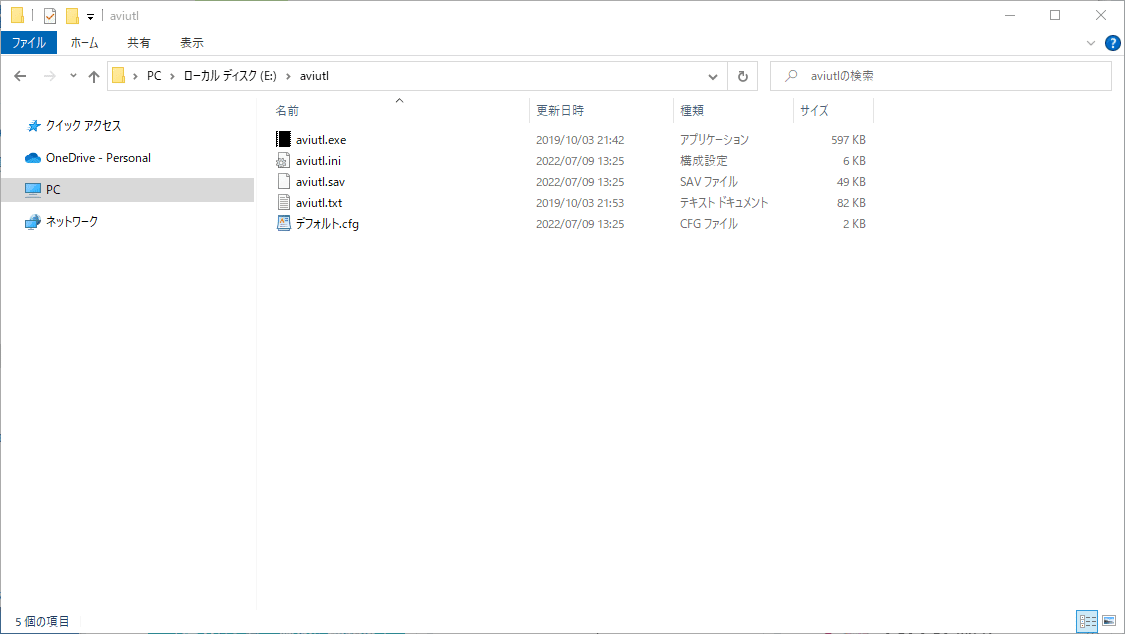
Task: Click the back navigation arrow
Action: 20,76
